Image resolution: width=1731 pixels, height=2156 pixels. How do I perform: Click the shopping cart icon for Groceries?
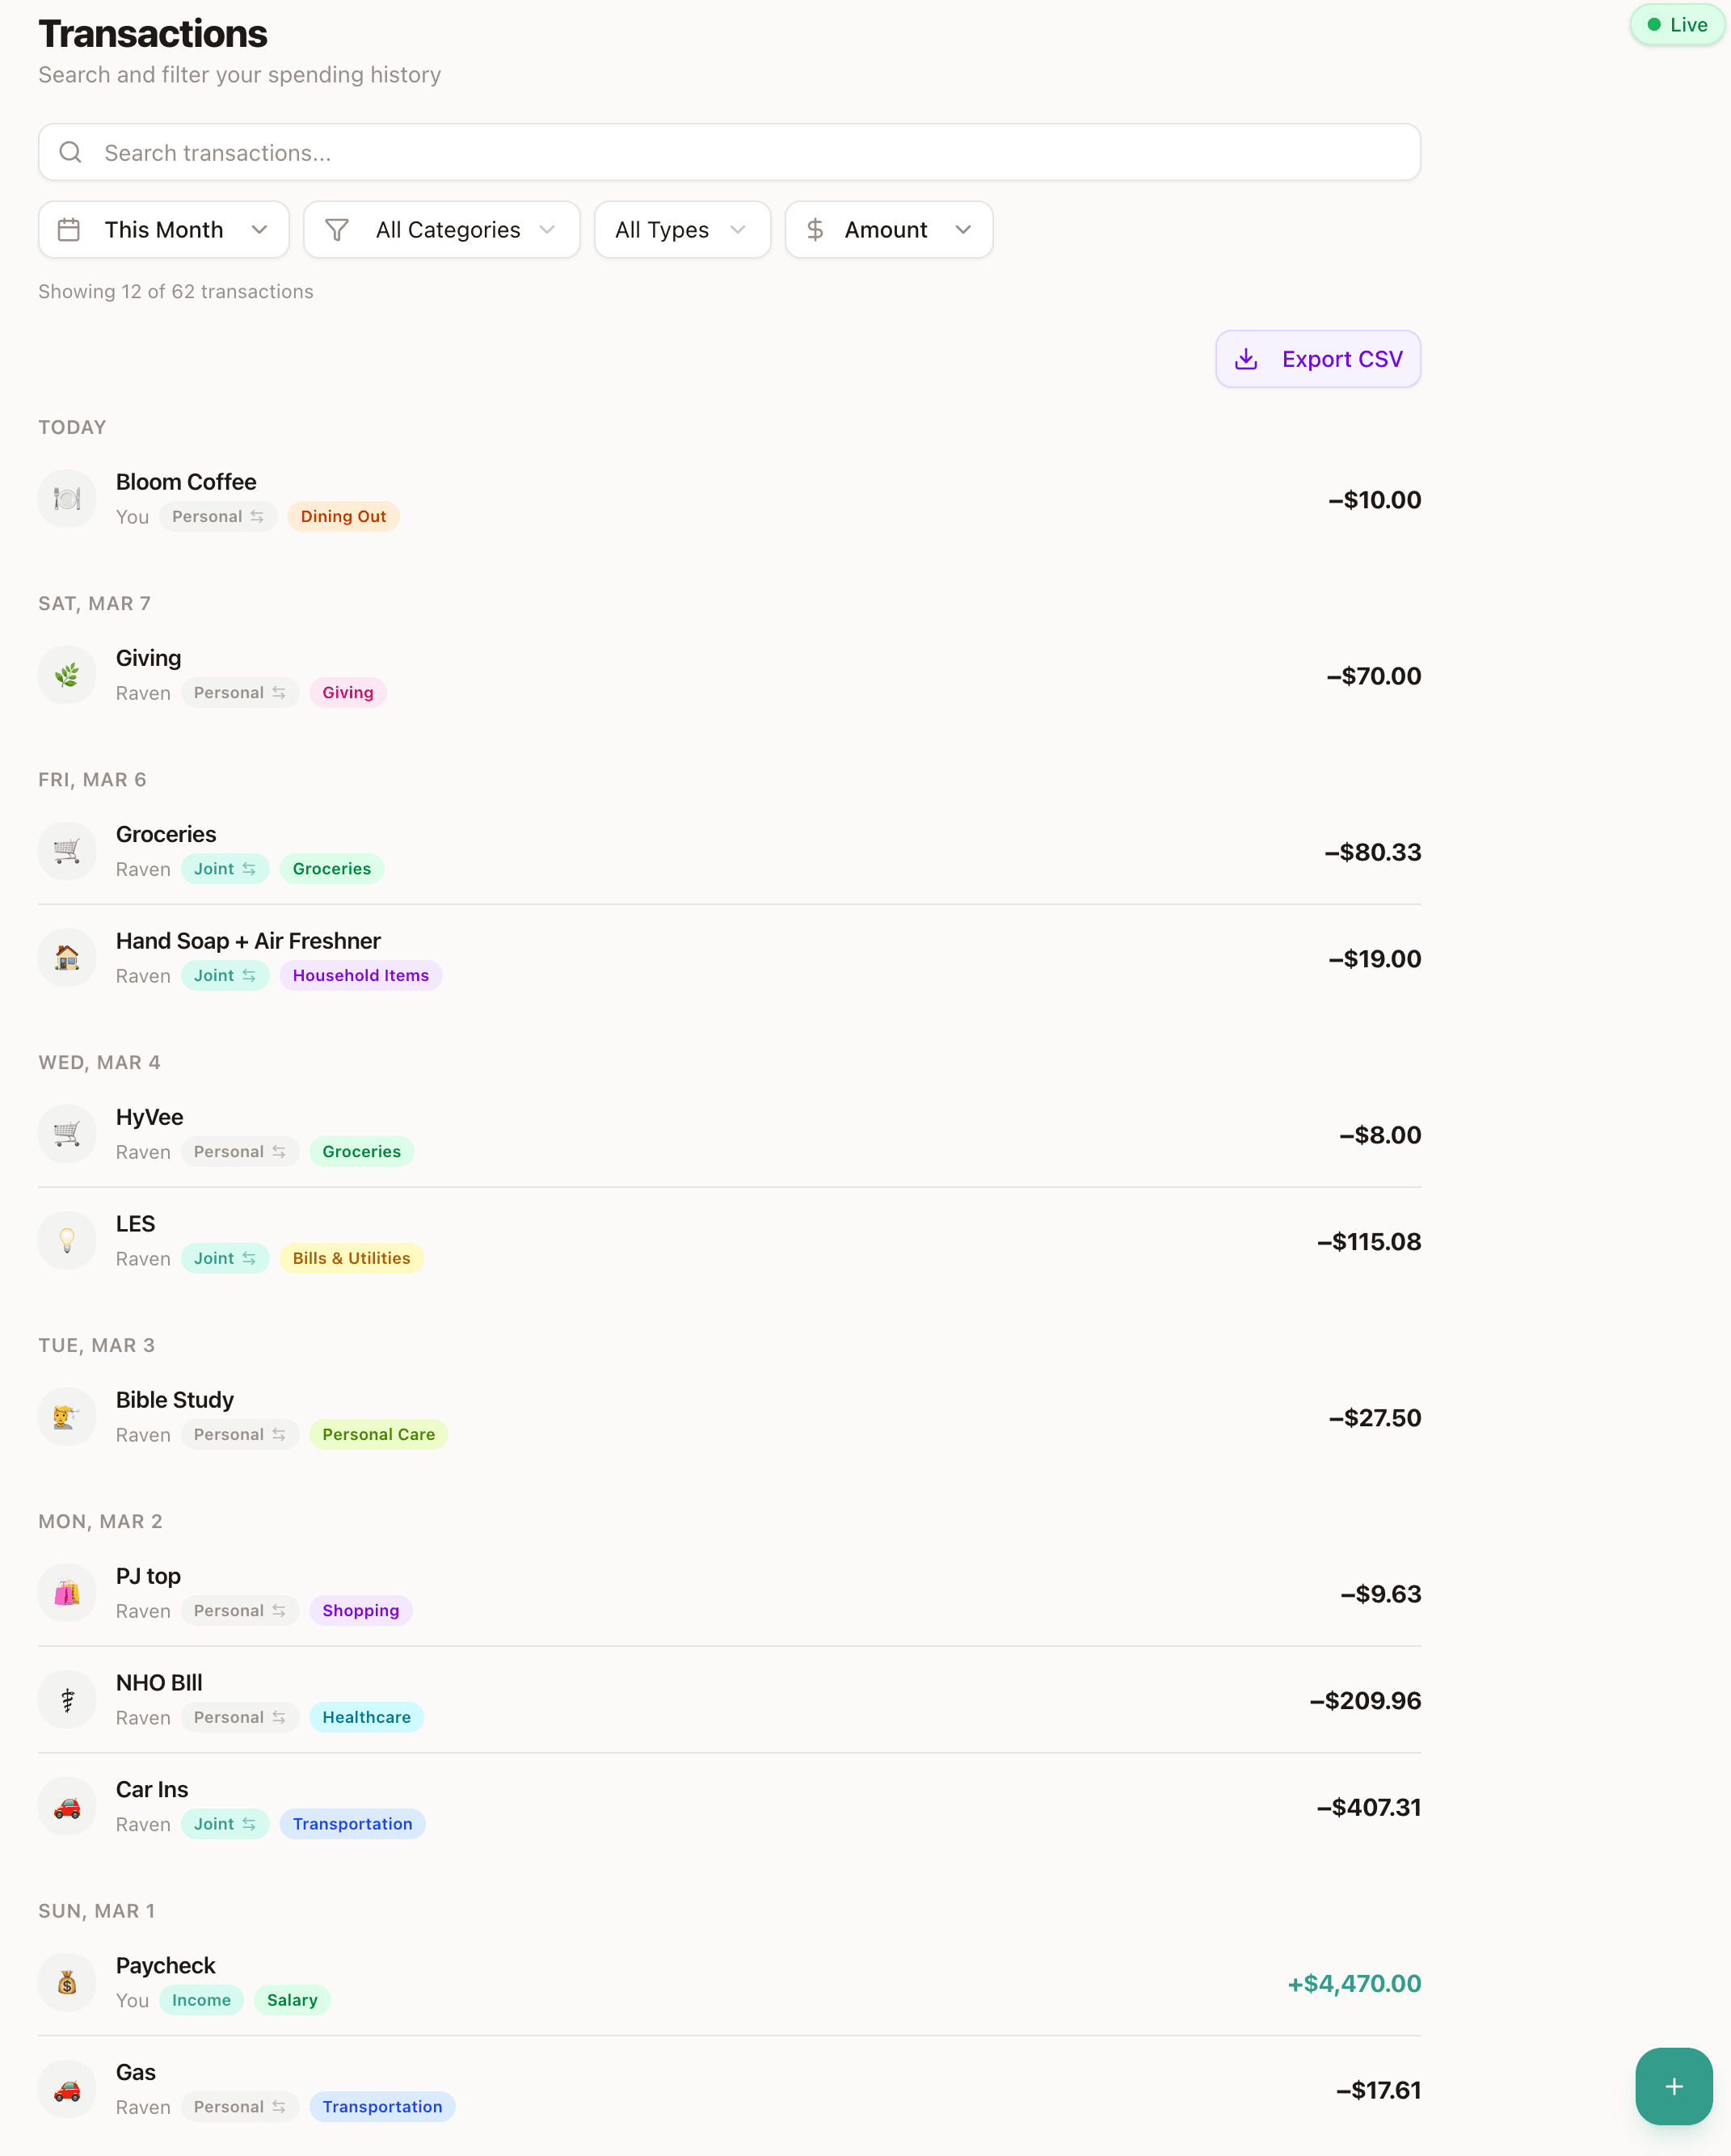click(66, 850)
